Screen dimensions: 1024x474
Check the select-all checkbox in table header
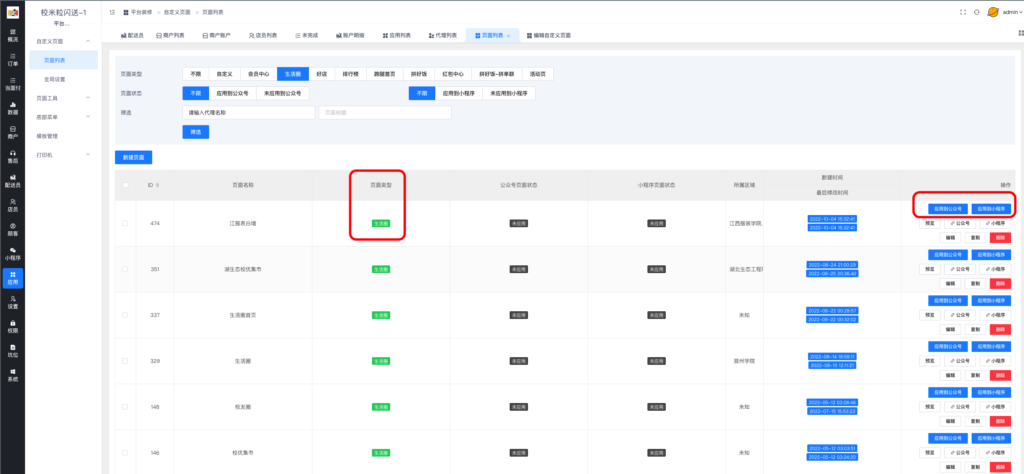tap(125, 185)
